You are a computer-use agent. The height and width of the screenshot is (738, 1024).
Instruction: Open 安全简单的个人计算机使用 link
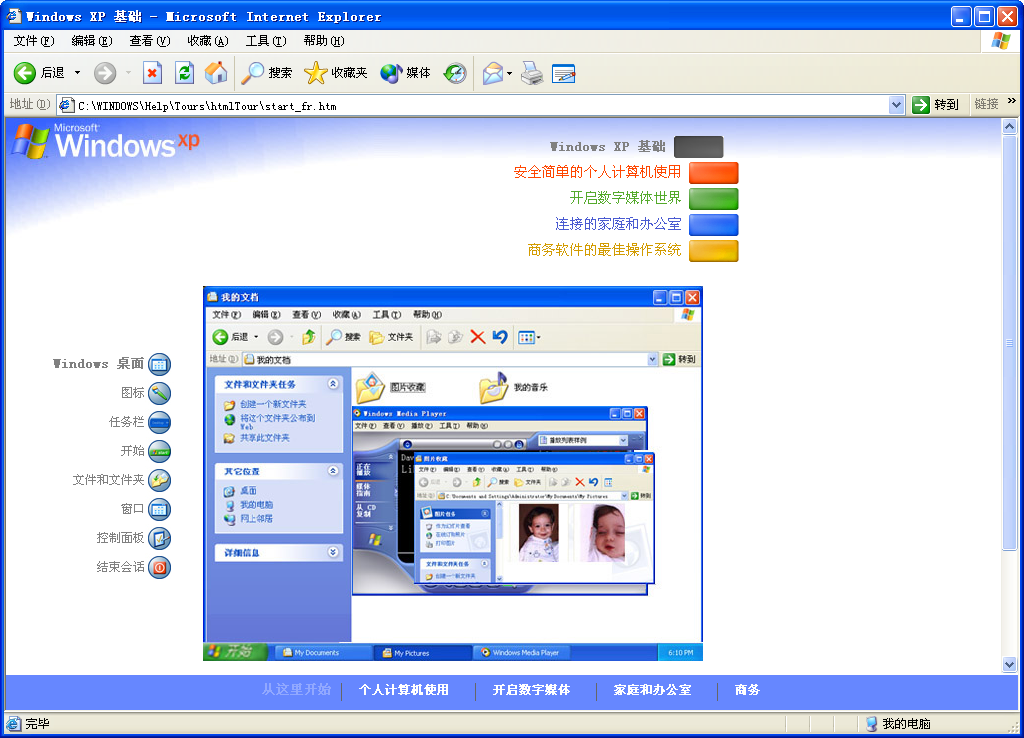(597, 172)
